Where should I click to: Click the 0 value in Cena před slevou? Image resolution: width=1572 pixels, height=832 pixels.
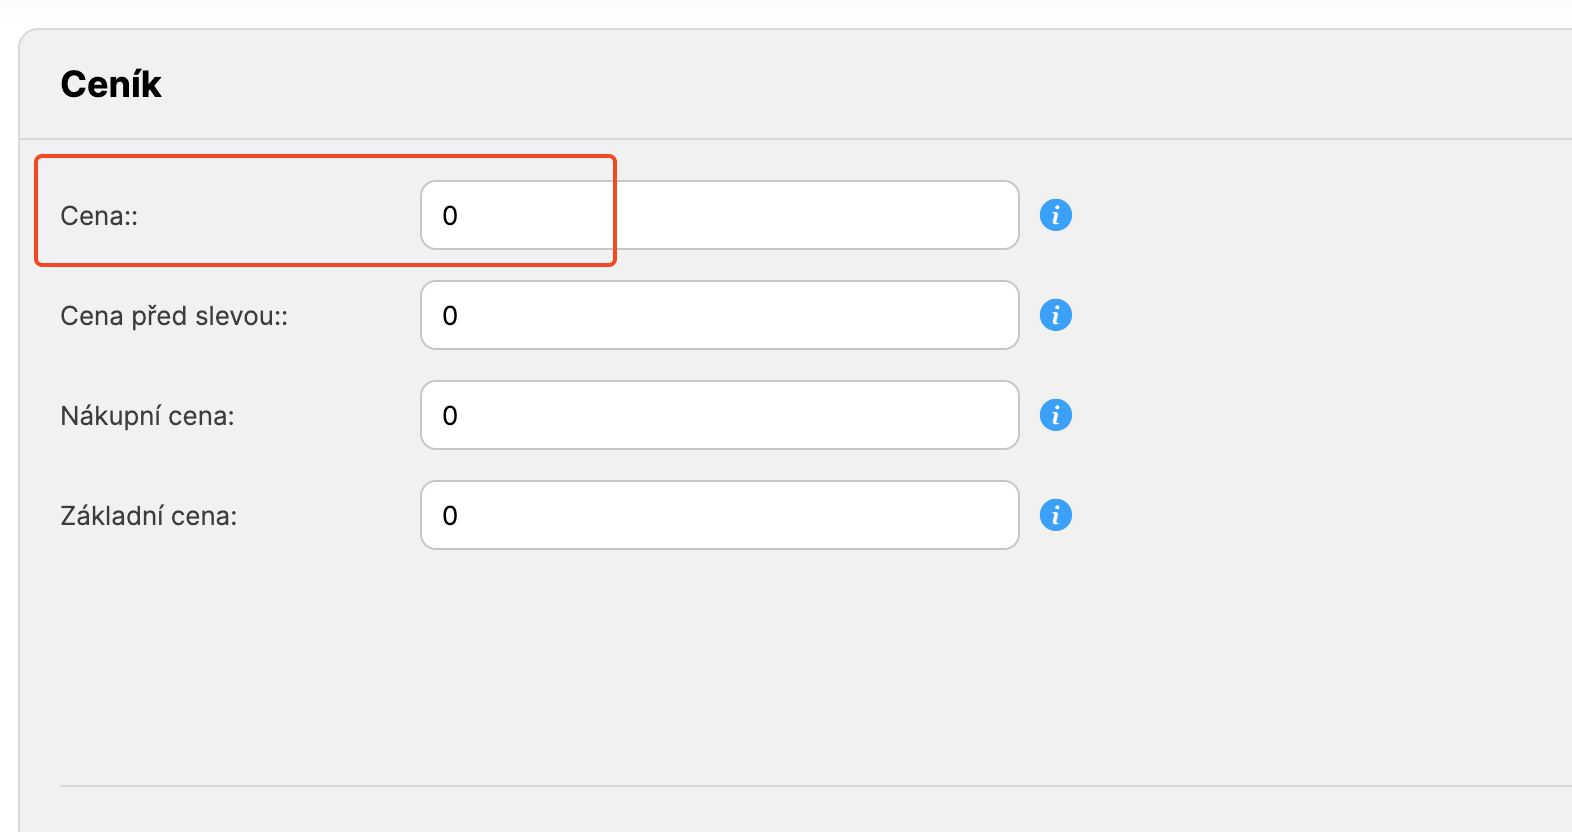(450, 316)
